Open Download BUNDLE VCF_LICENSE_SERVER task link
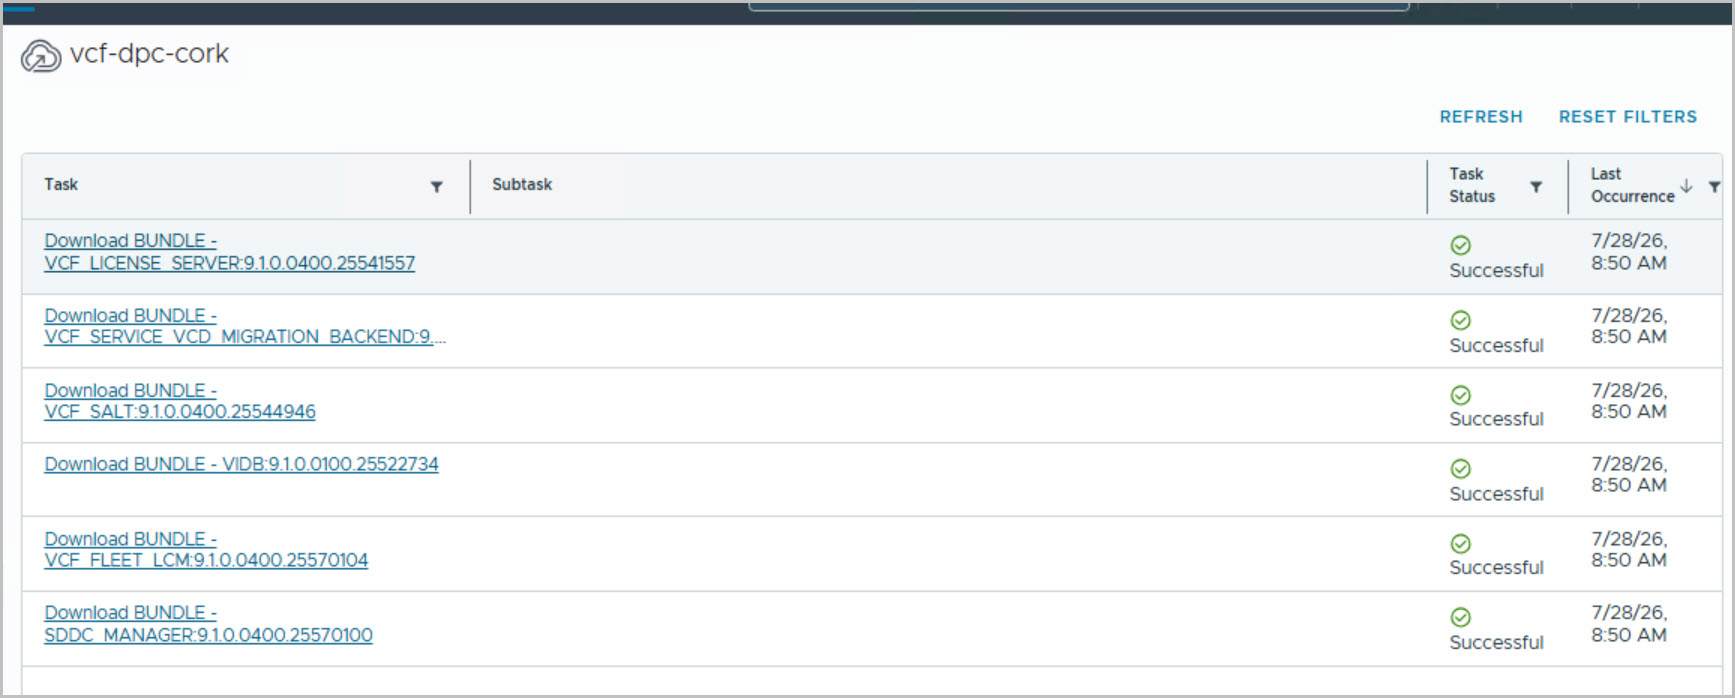This screenshot has height=698, width=1735. pyautogui.click(x=229, y=252)
